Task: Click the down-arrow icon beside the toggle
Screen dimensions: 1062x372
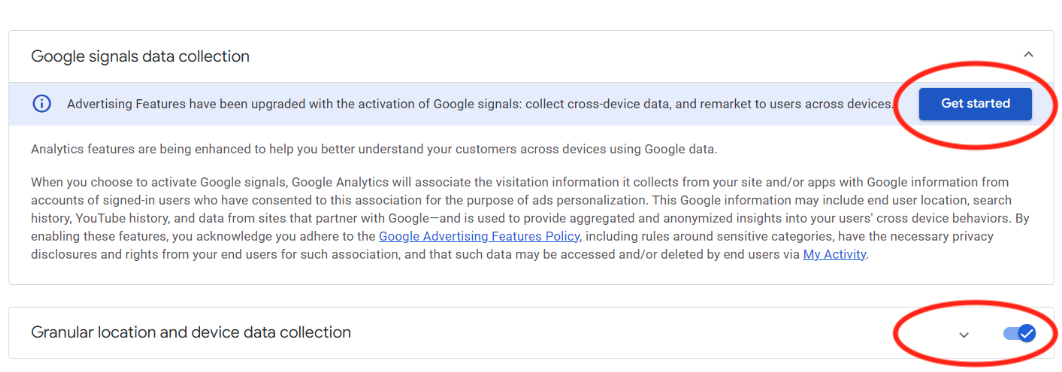Action: [x=964, y=334]
